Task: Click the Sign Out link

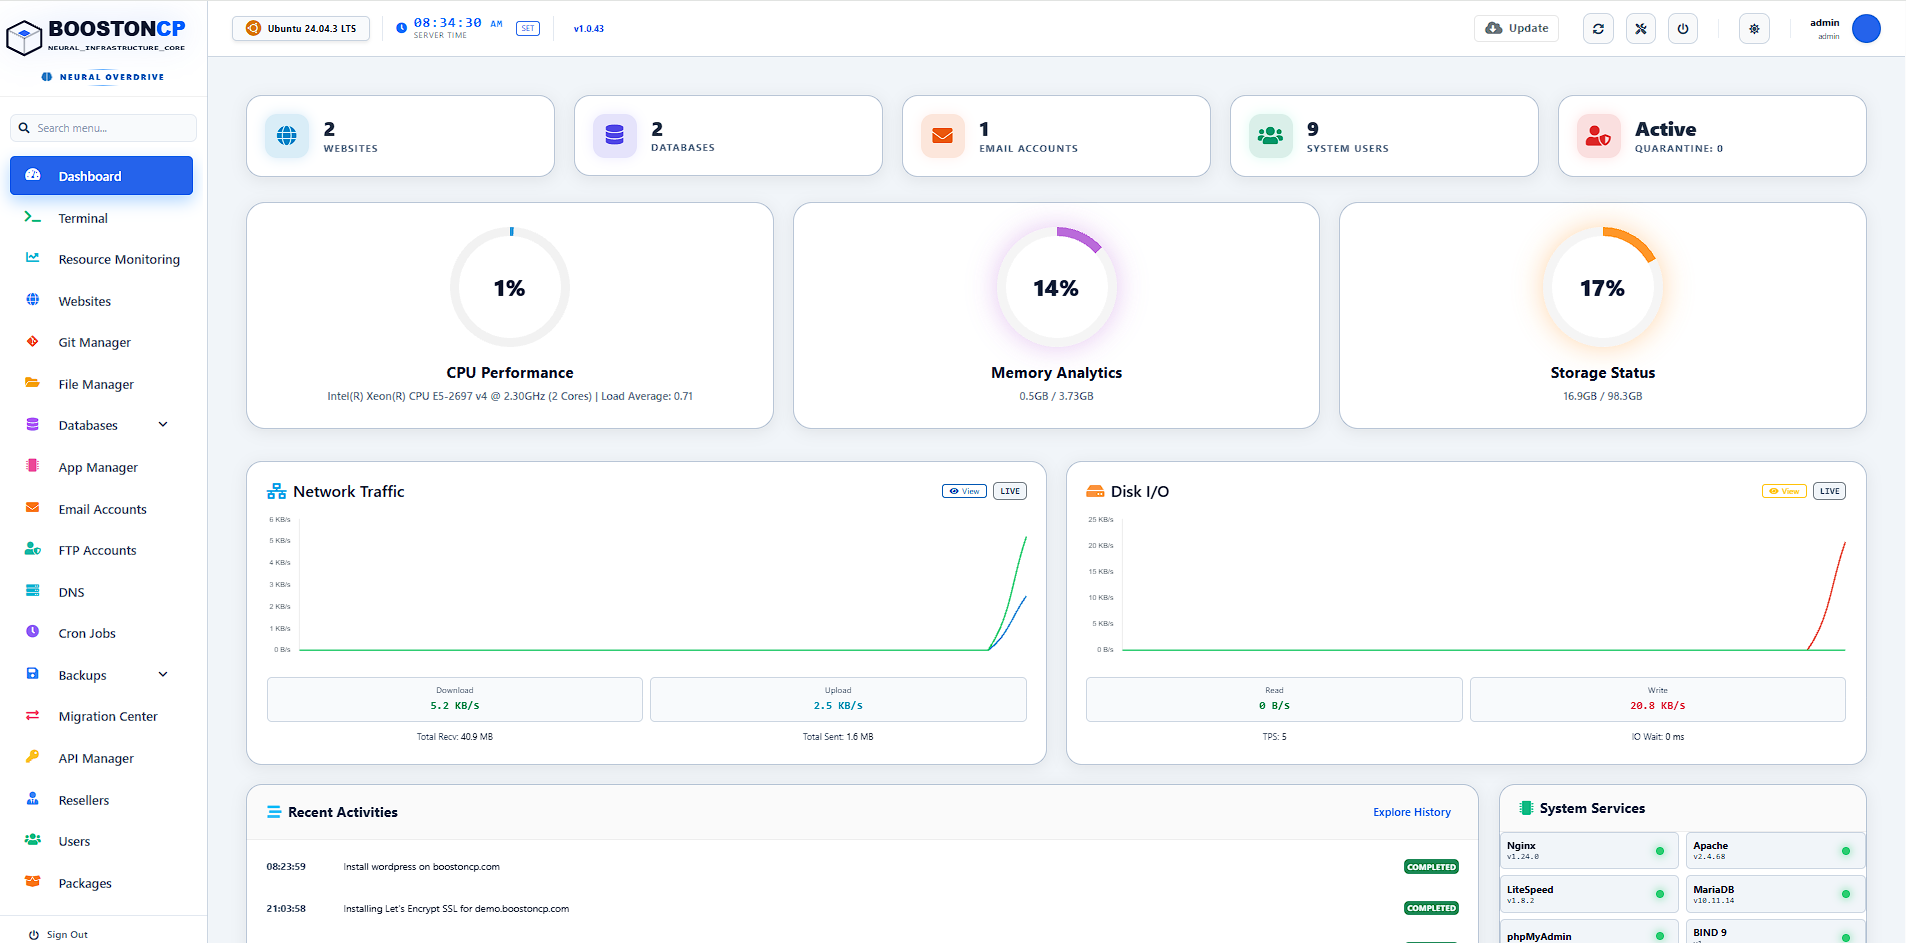Action: tap(58, 934)
